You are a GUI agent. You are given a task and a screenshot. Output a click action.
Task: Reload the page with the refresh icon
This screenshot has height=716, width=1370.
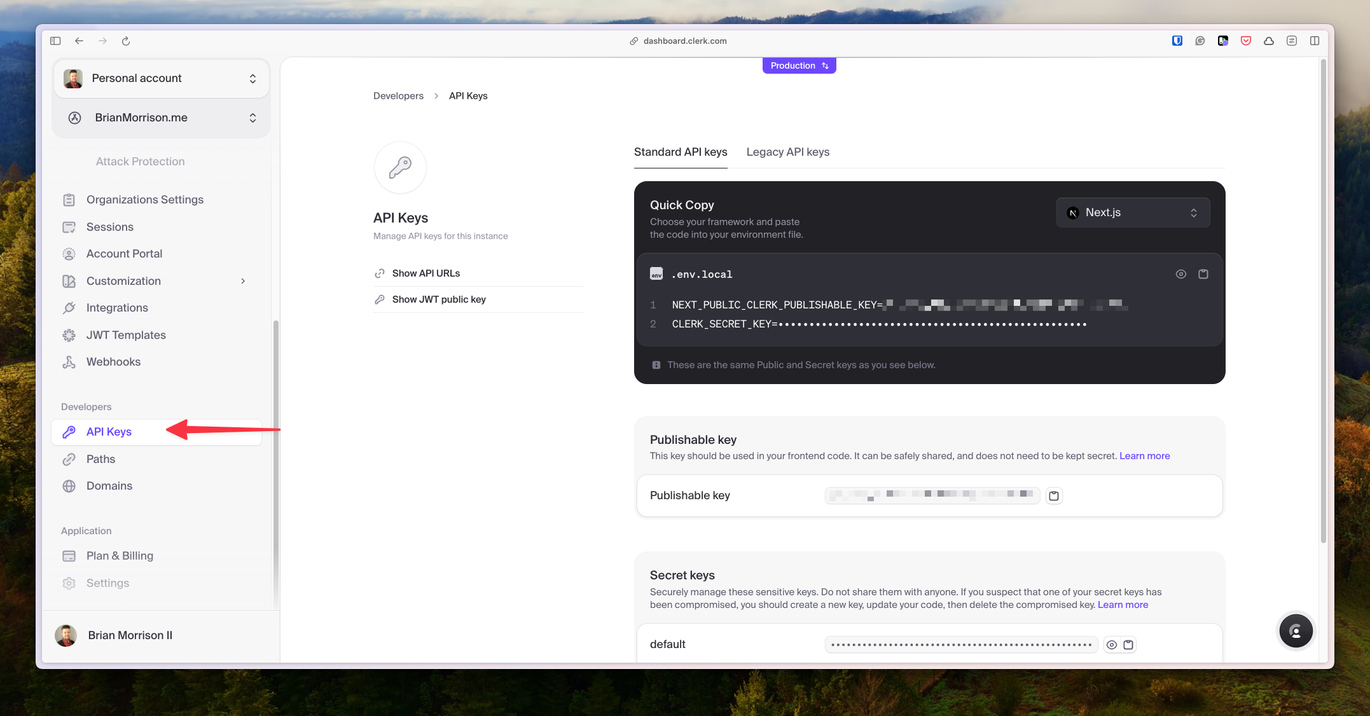[126, 41]
